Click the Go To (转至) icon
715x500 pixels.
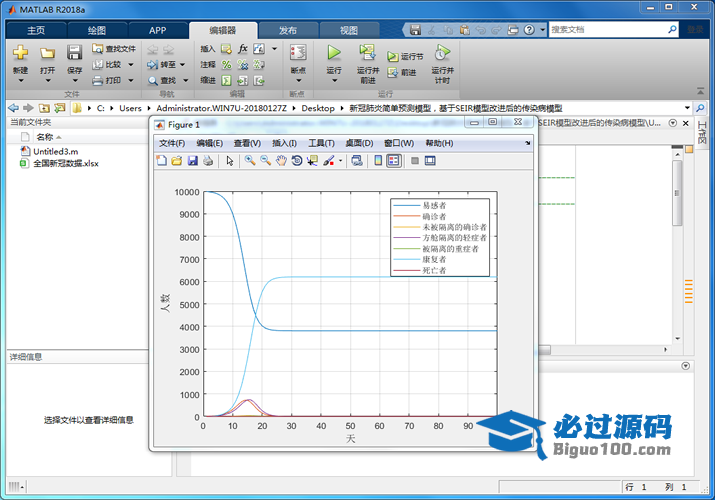click(152, 64)
